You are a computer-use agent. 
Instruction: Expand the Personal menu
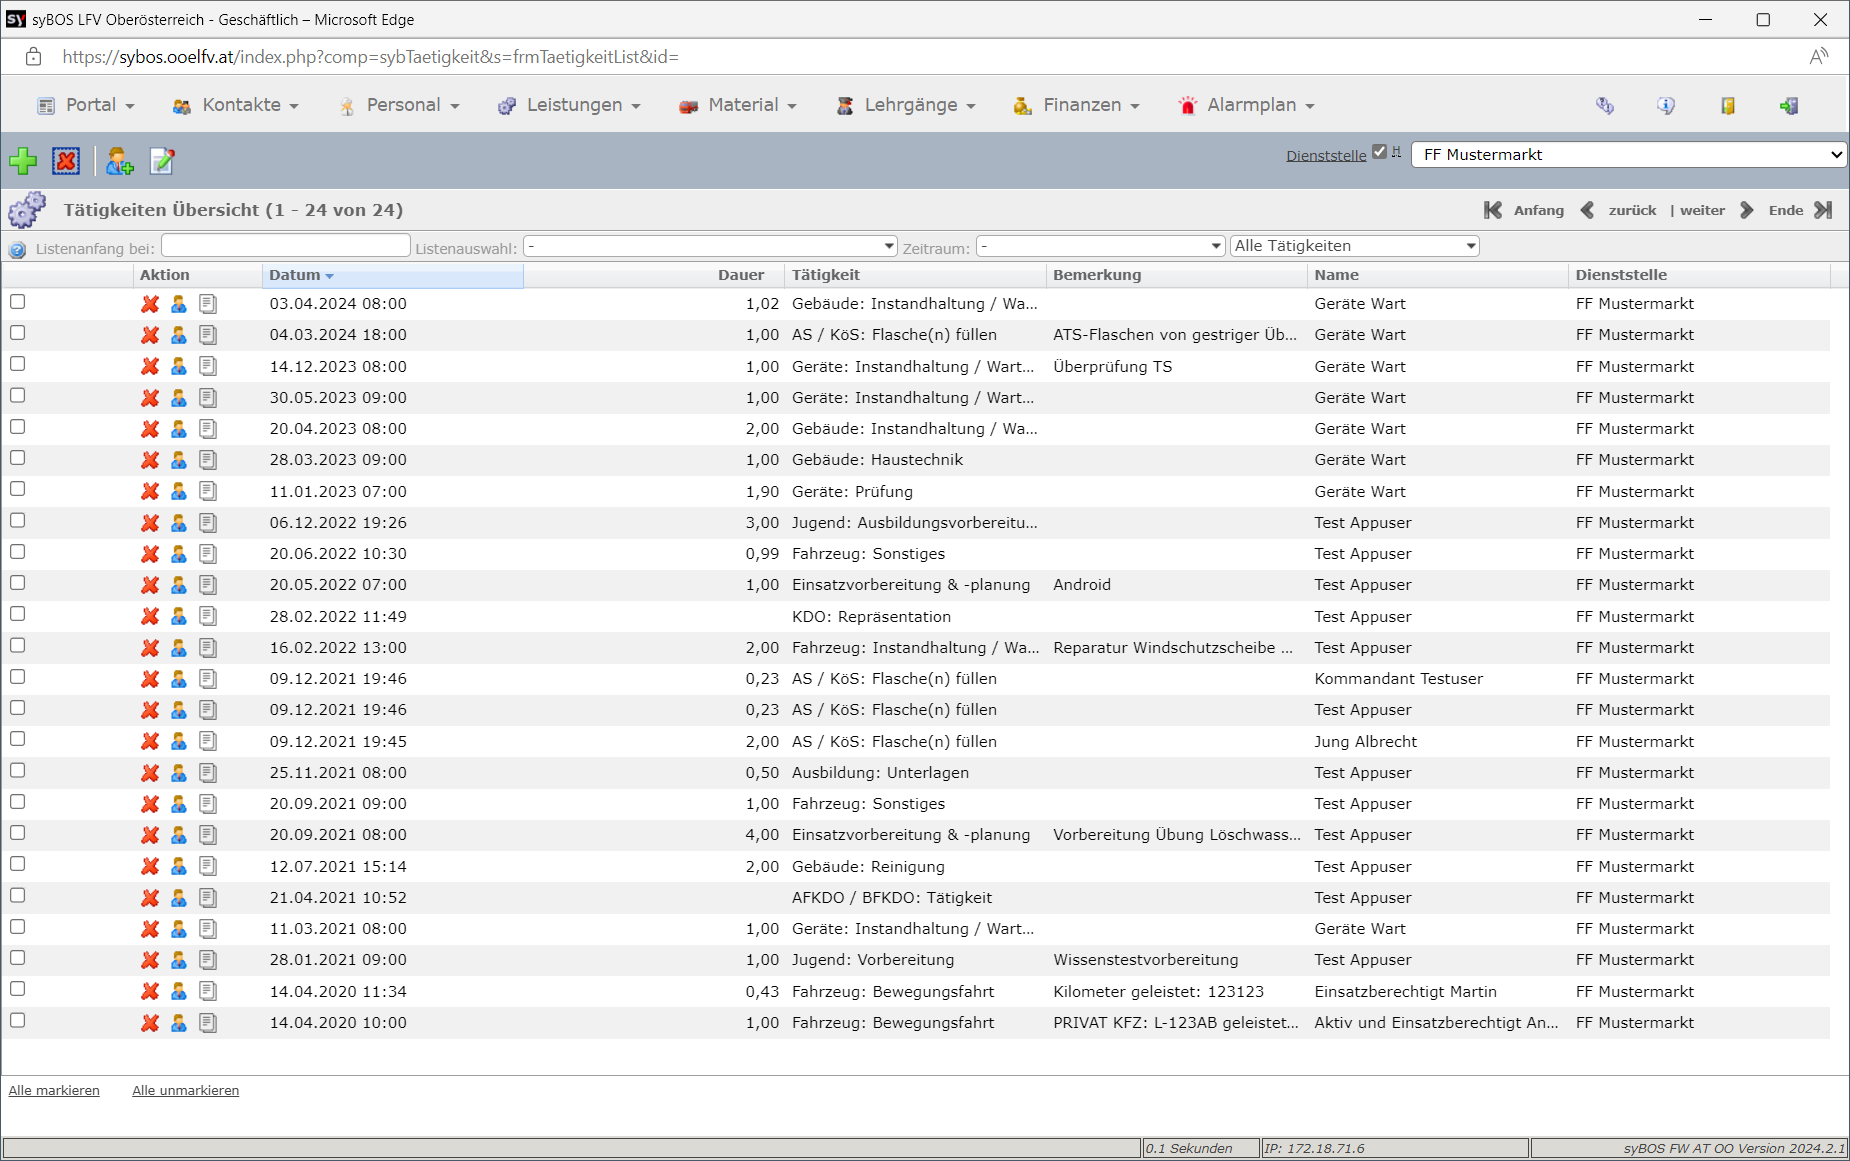tap(399, 105)
